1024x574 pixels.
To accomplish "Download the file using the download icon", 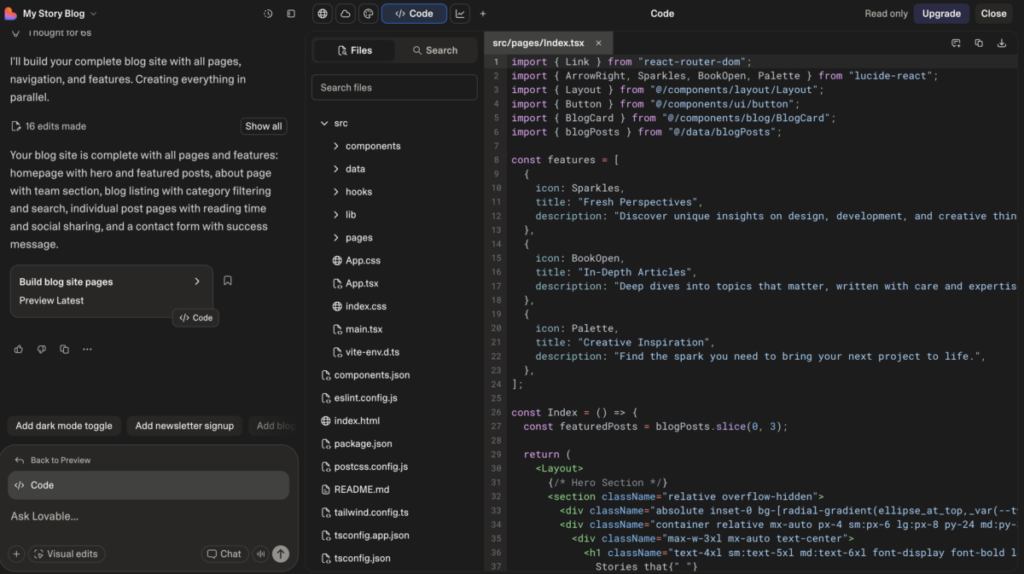I will (x=1002, y=43).
